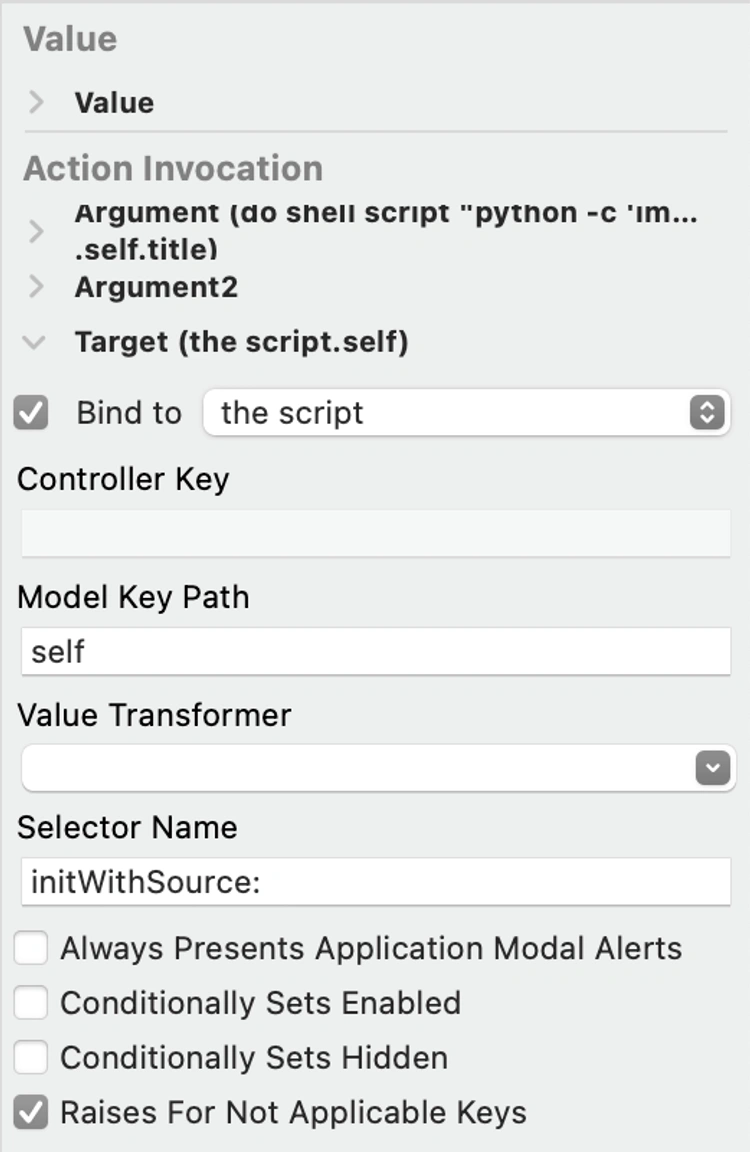Click the 'Bind to' label text
This screenshot has height=1152, width=750.
(x=128, y=412)
